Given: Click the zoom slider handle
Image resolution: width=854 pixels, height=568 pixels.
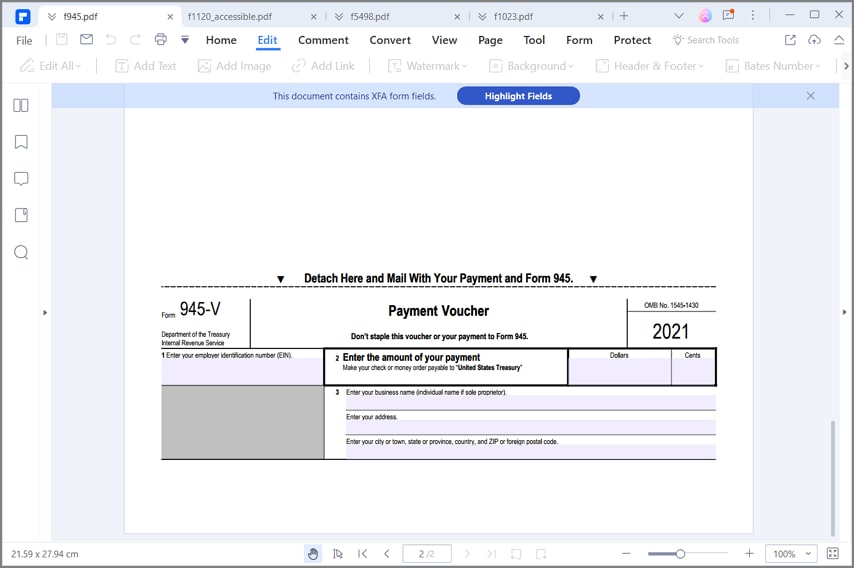Looking at the screenshot, I should [680, 554].
